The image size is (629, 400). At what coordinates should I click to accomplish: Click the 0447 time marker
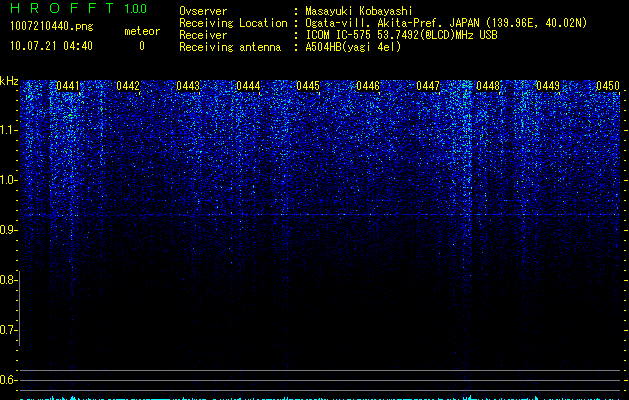[x=428, y=86]
